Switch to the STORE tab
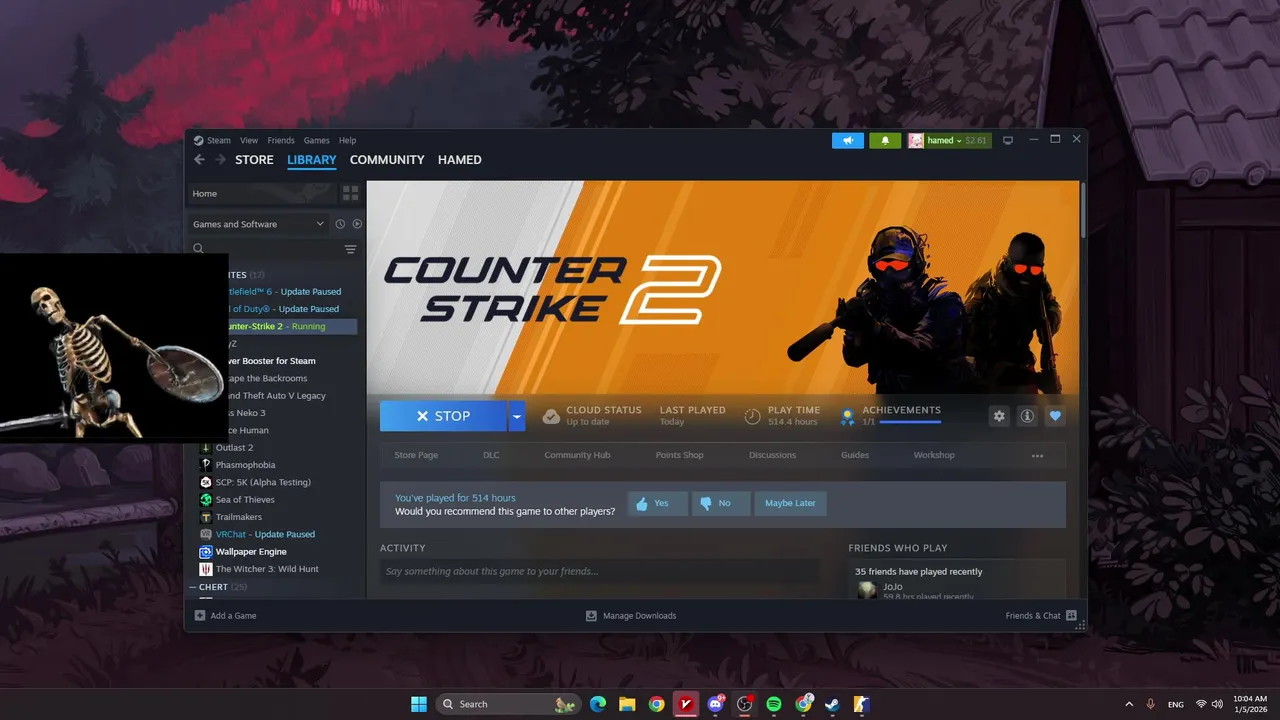Viewport: 1280px width, 720px height. (254, 160)
